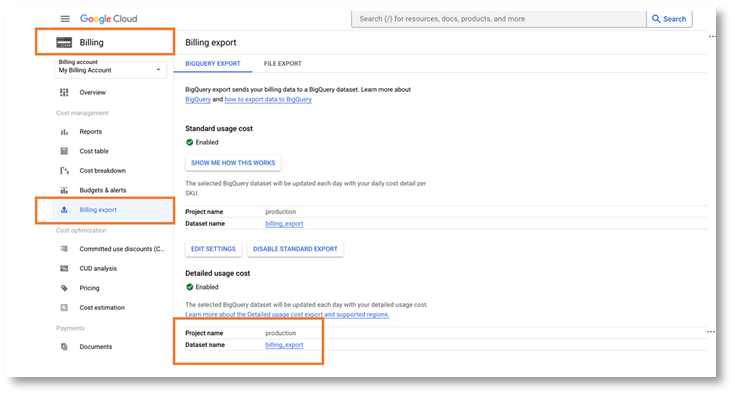Click the Detailed usage cost heading

[x=218, y=273]
